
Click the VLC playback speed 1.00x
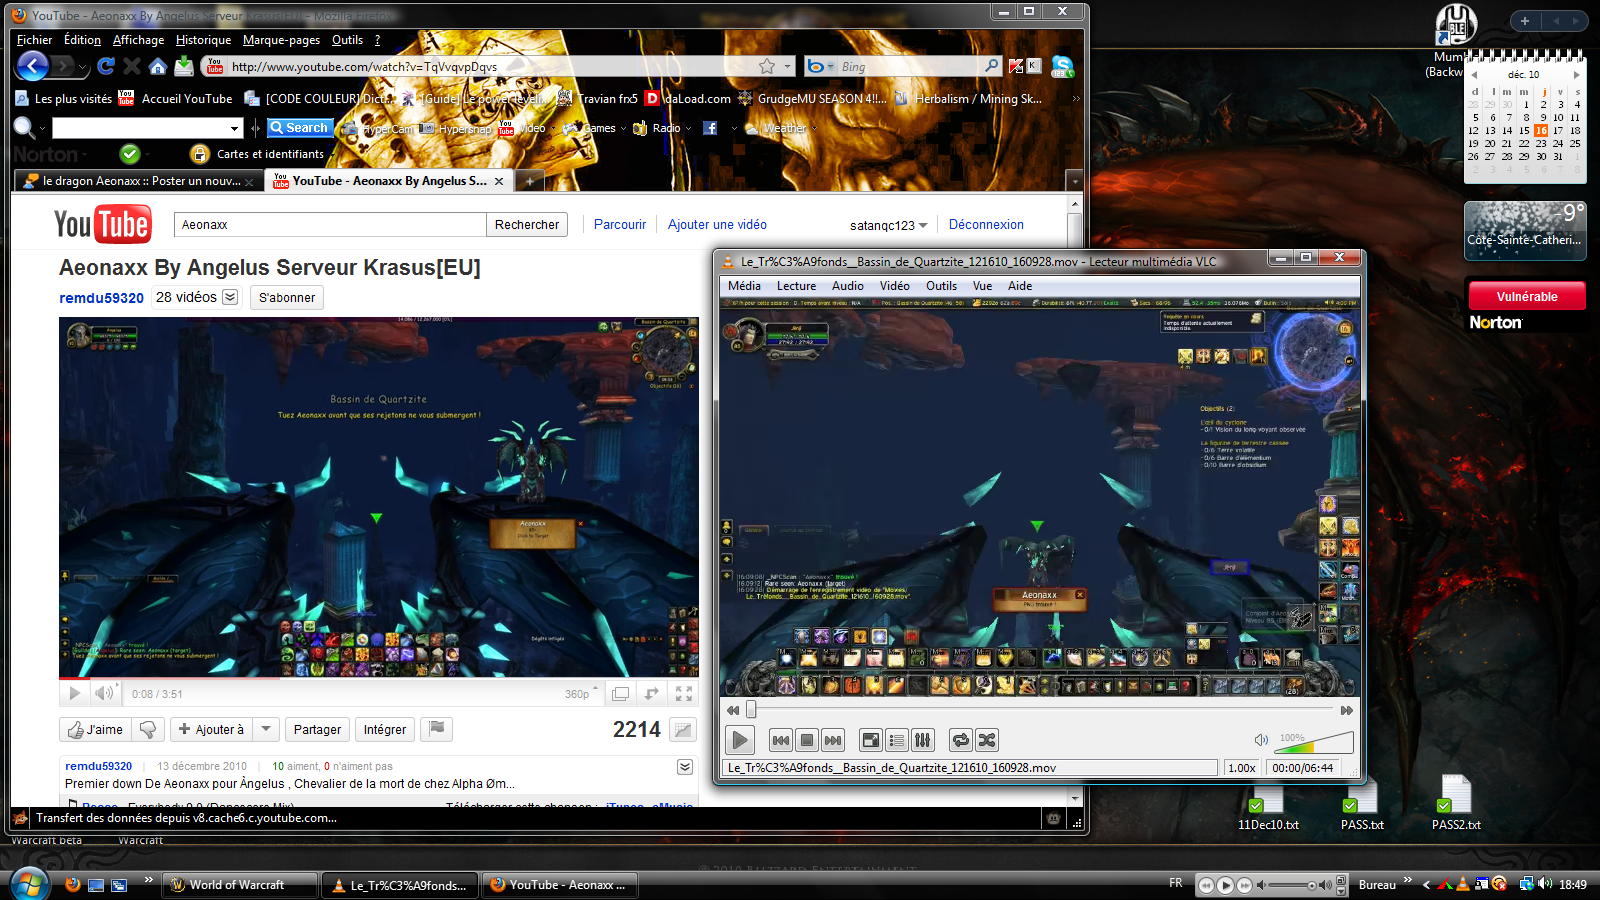point(1242,768)
